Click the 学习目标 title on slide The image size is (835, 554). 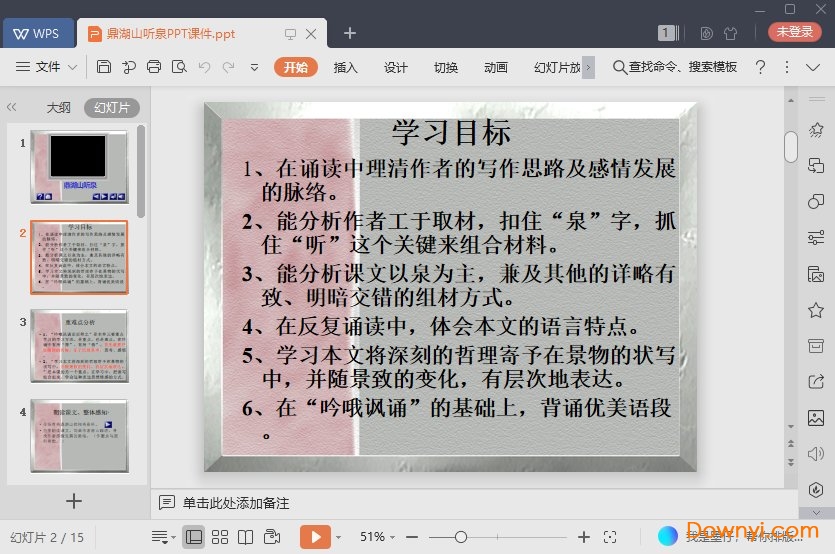click(x=452, y=133)
